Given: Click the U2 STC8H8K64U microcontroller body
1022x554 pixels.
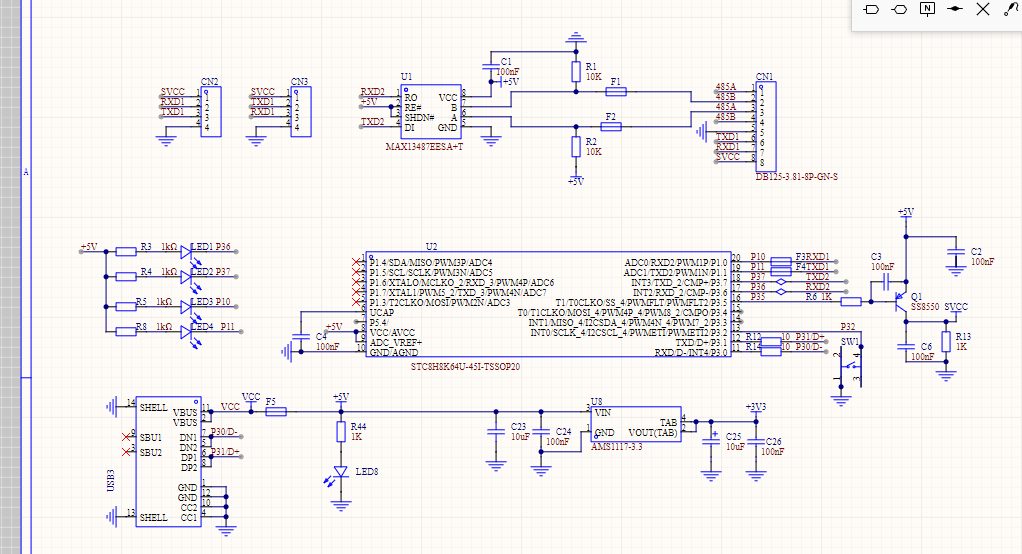Looking at the screenshot, I should (x=545, y=306).
